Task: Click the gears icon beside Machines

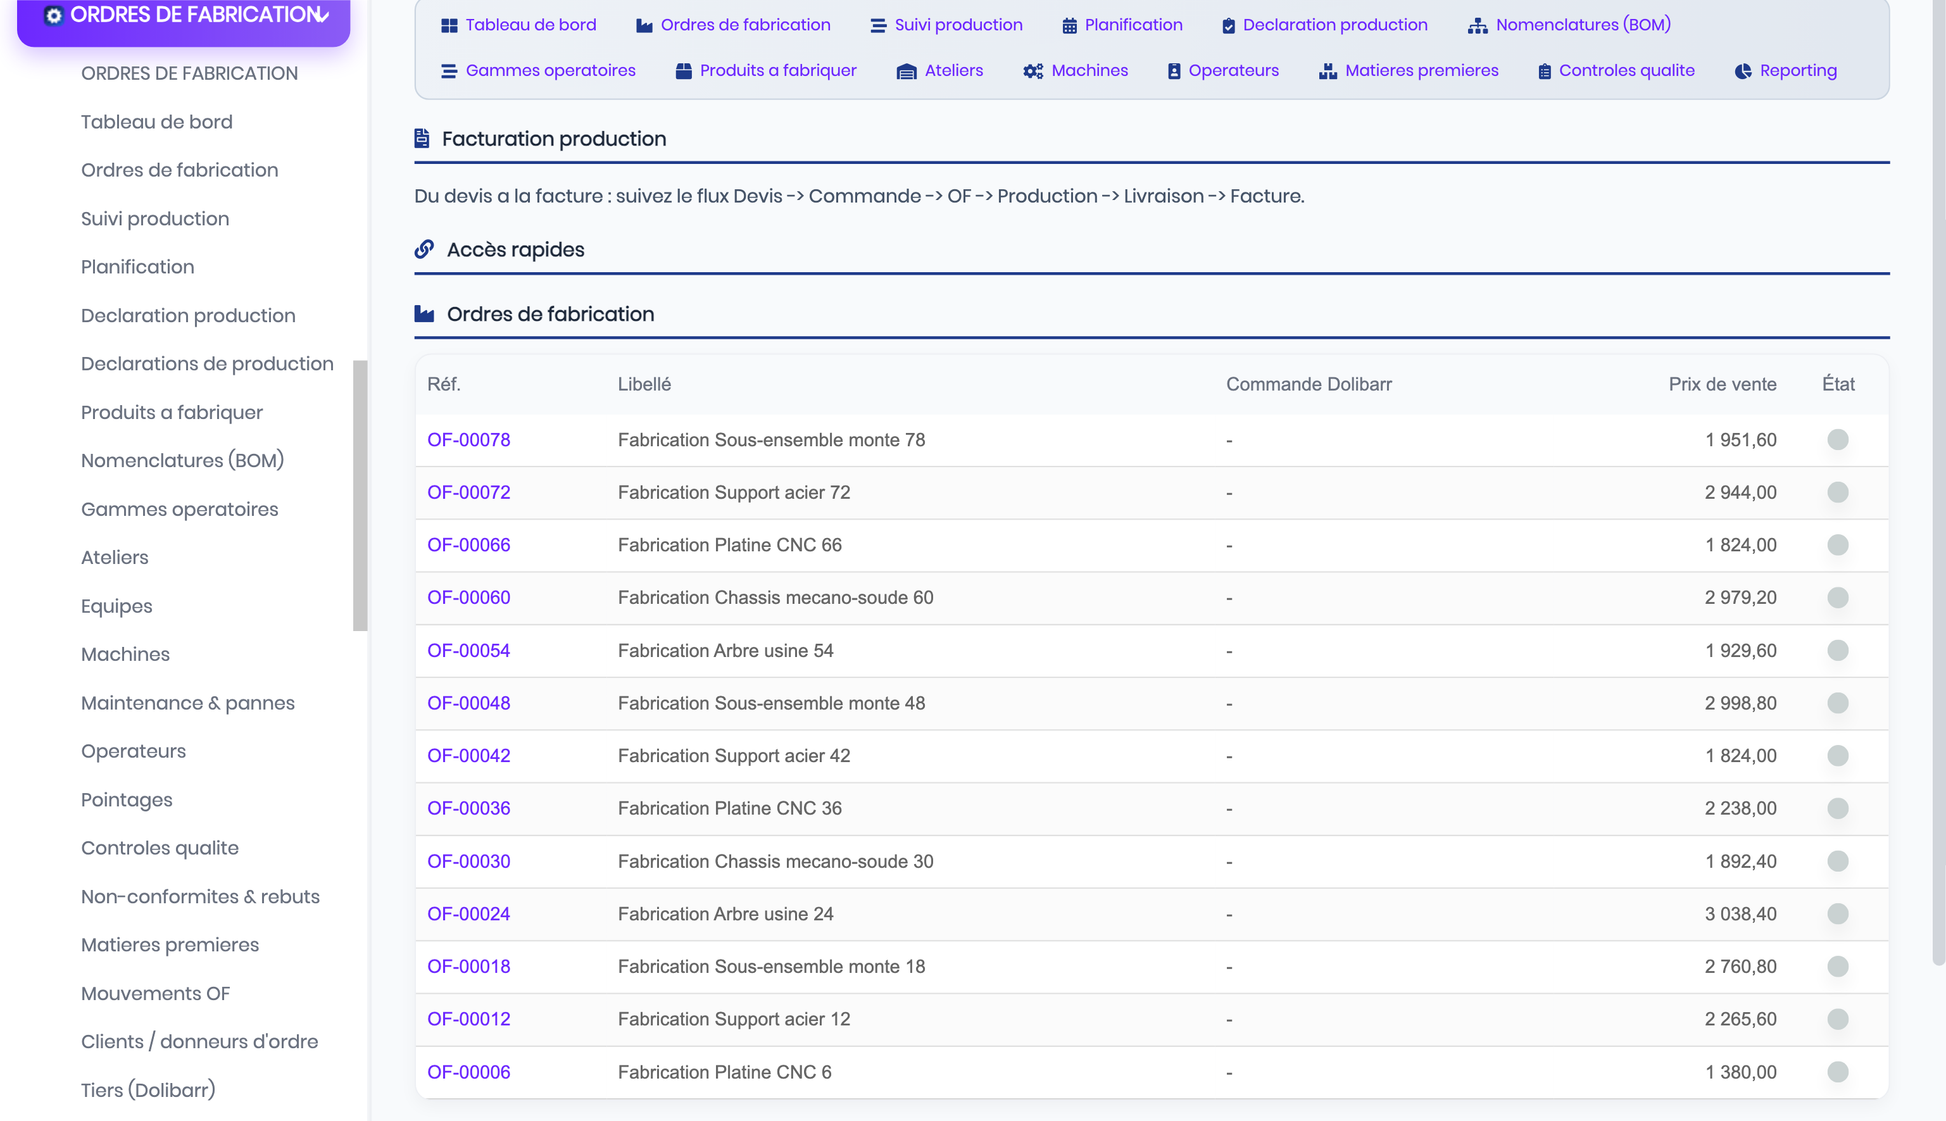Action: pyautogui.click(x=1033, y=71)
